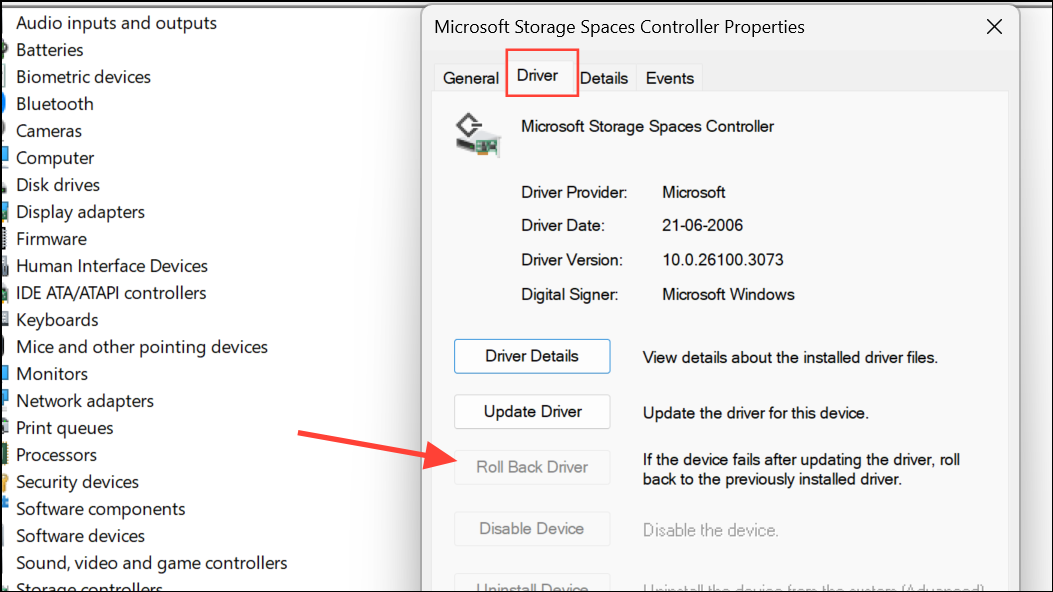1053x592 pixels.
Task: Click the Roll Back Driver button
Action: 532,467
